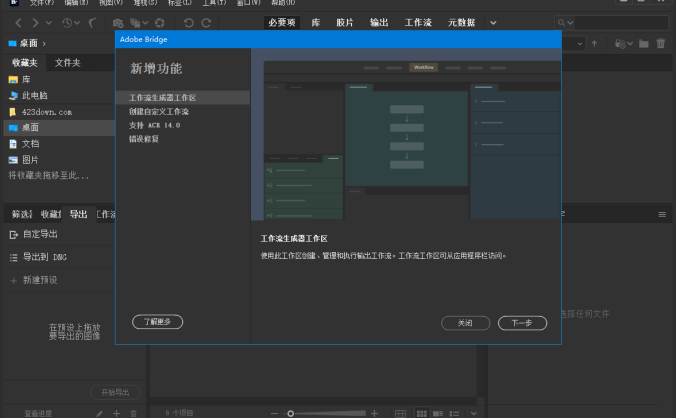Click the 了解更多 button in dialog
Viewport: 676px width, 418px height.
pos(157,322)
